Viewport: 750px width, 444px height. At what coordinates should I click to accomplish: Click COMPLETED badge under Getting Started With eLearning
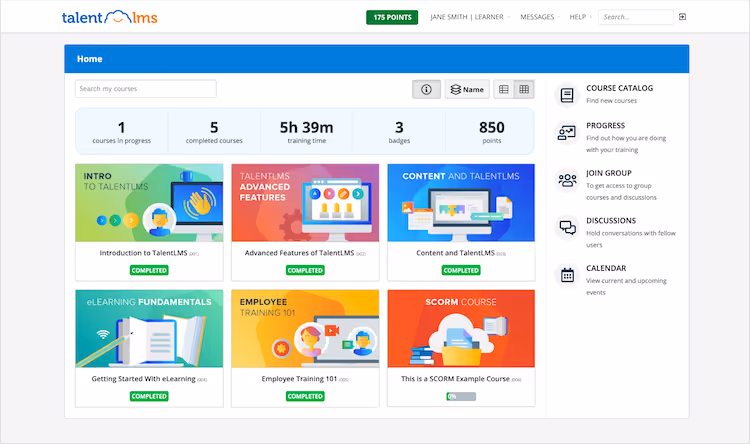pos(149,396)
